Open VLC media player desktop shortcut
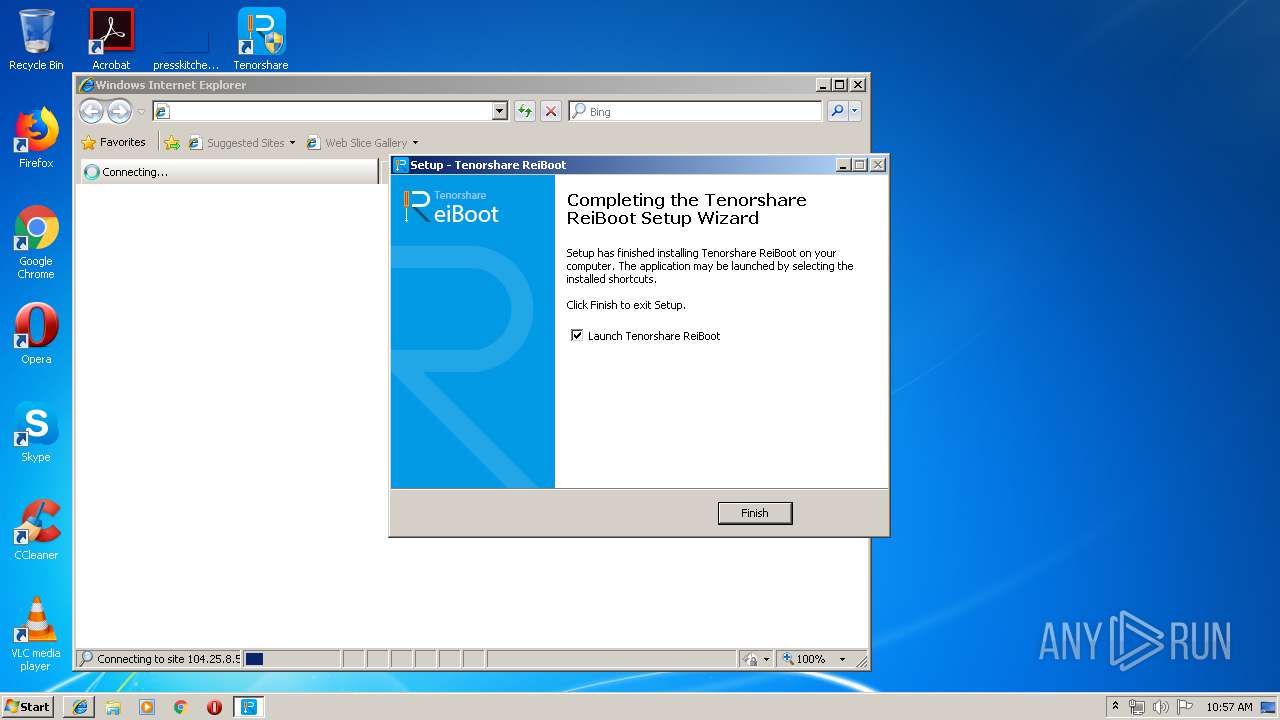The height and width of the screenshot is (720, 1280). (36, 634)
